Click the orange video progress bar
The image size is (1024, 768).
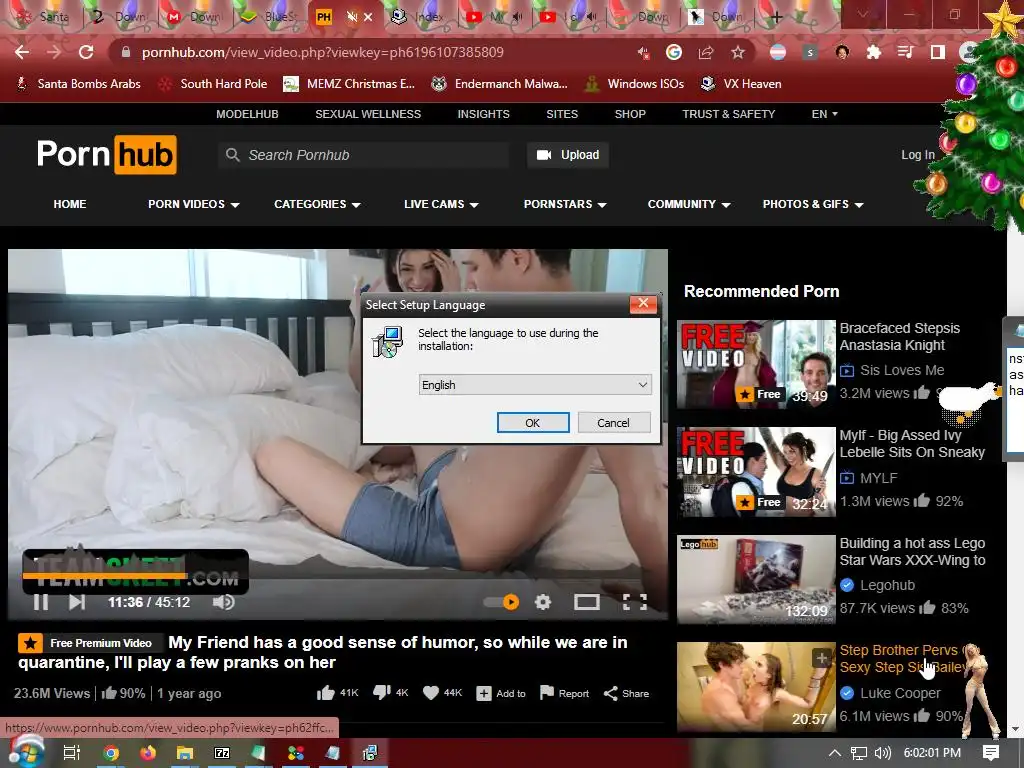click(105, 575)
